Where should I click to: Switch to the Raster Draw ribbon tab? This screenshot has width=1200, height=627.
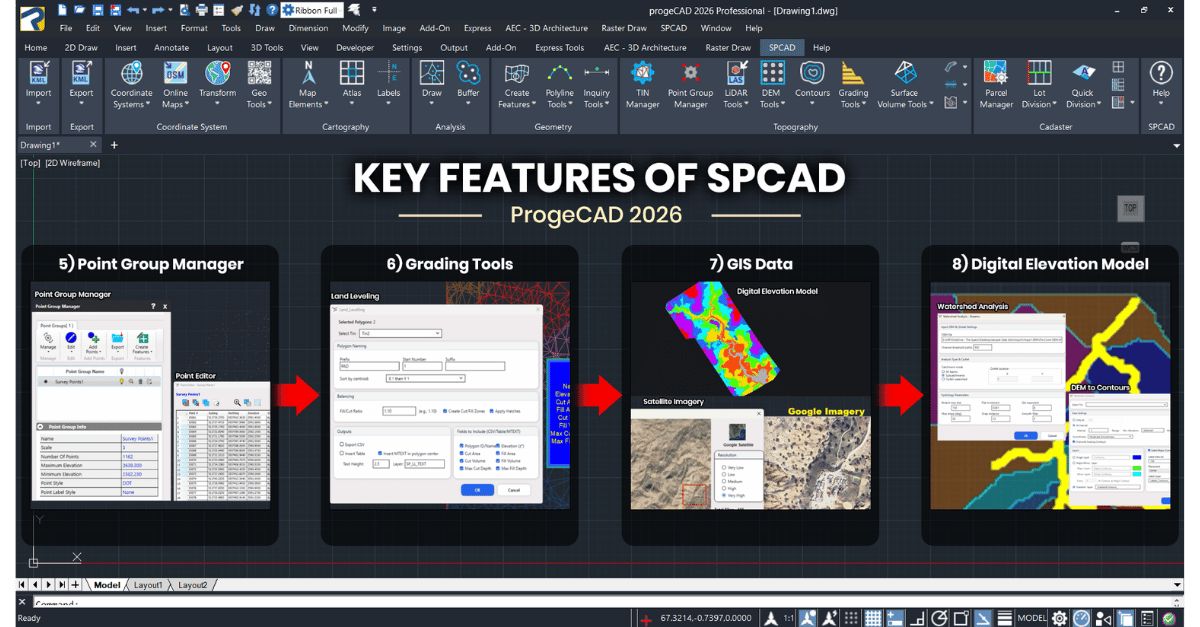click(728, 47)
